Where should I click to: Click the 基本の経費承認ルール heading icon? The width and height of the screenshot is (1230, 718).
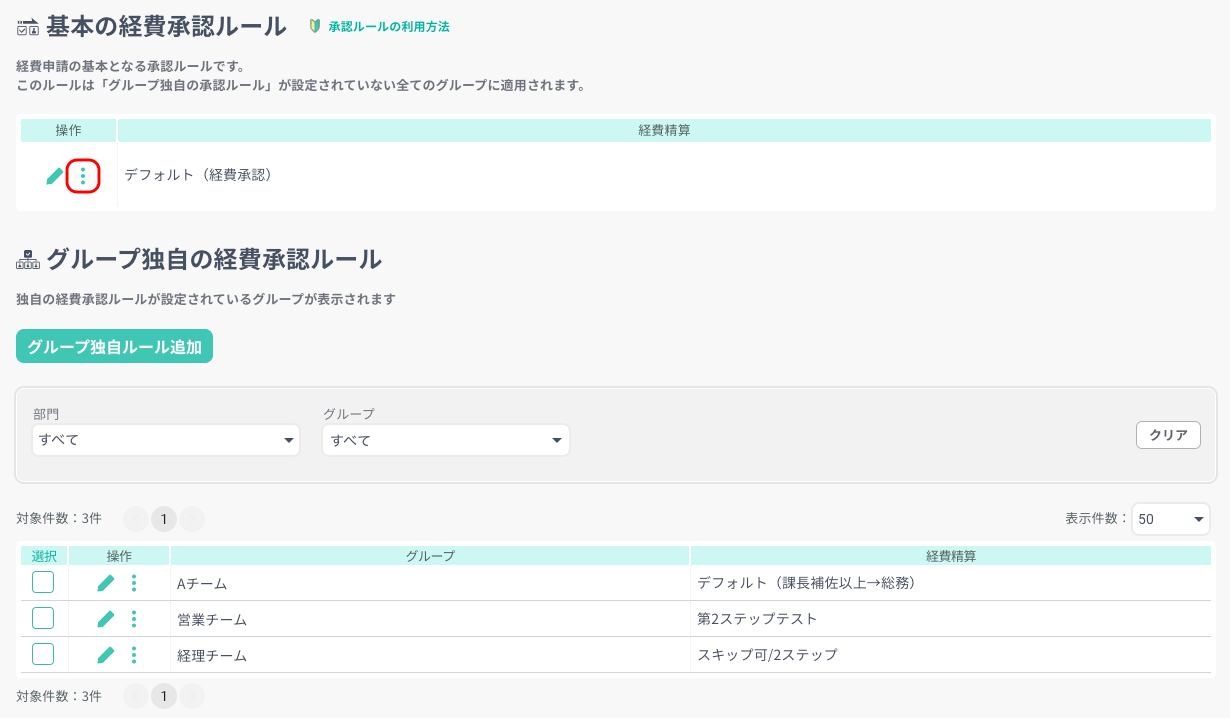pos(28,28)
